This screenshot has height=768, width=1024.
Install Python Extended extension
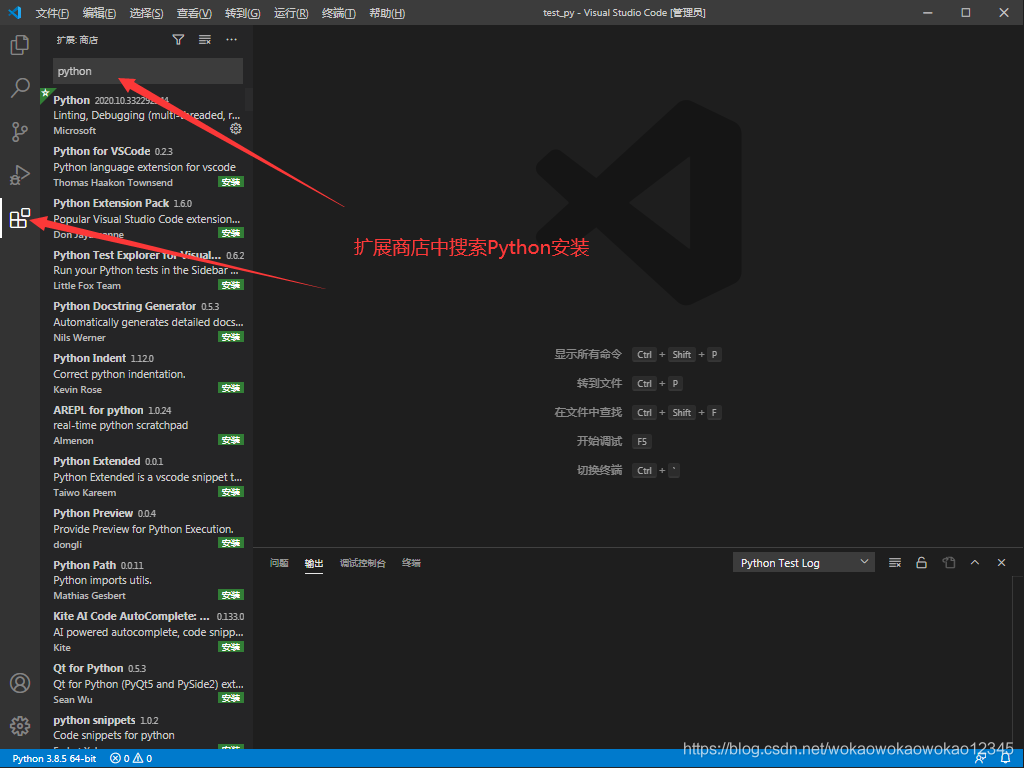pos(231,492)
